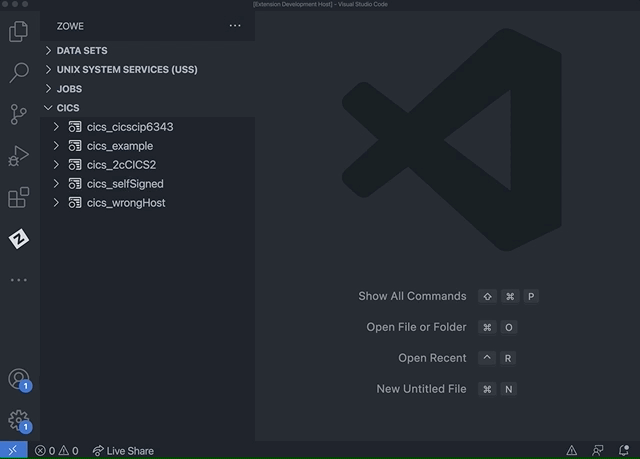Click the feedback icon in status bar
The image size is (640, 459).
tap(598, 451)
